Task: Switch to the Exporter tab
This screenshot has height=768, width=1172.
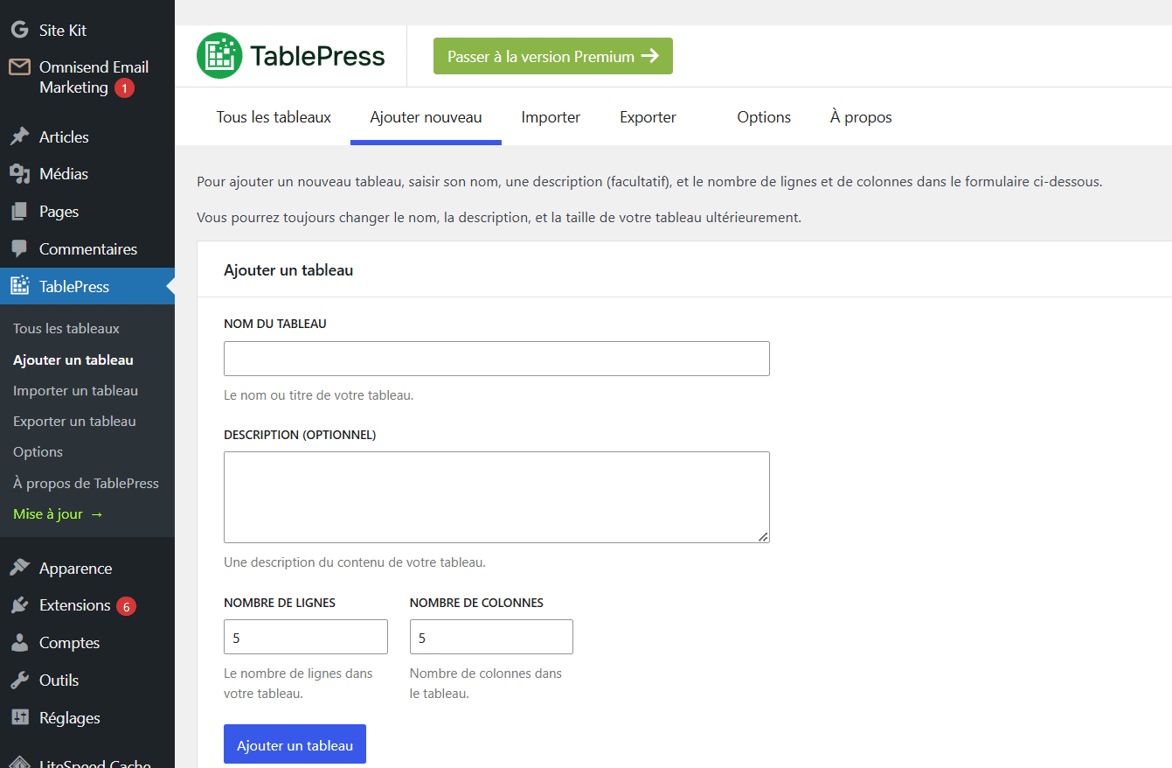Action: 647,117
